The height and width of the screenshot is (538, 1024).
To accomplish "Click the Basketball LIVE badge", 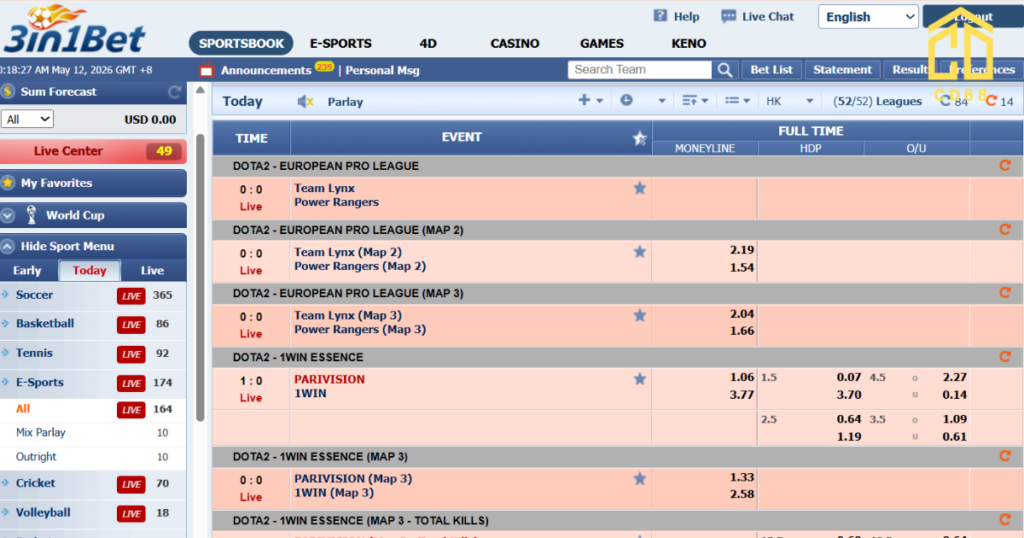I will (x=131, y=324).
